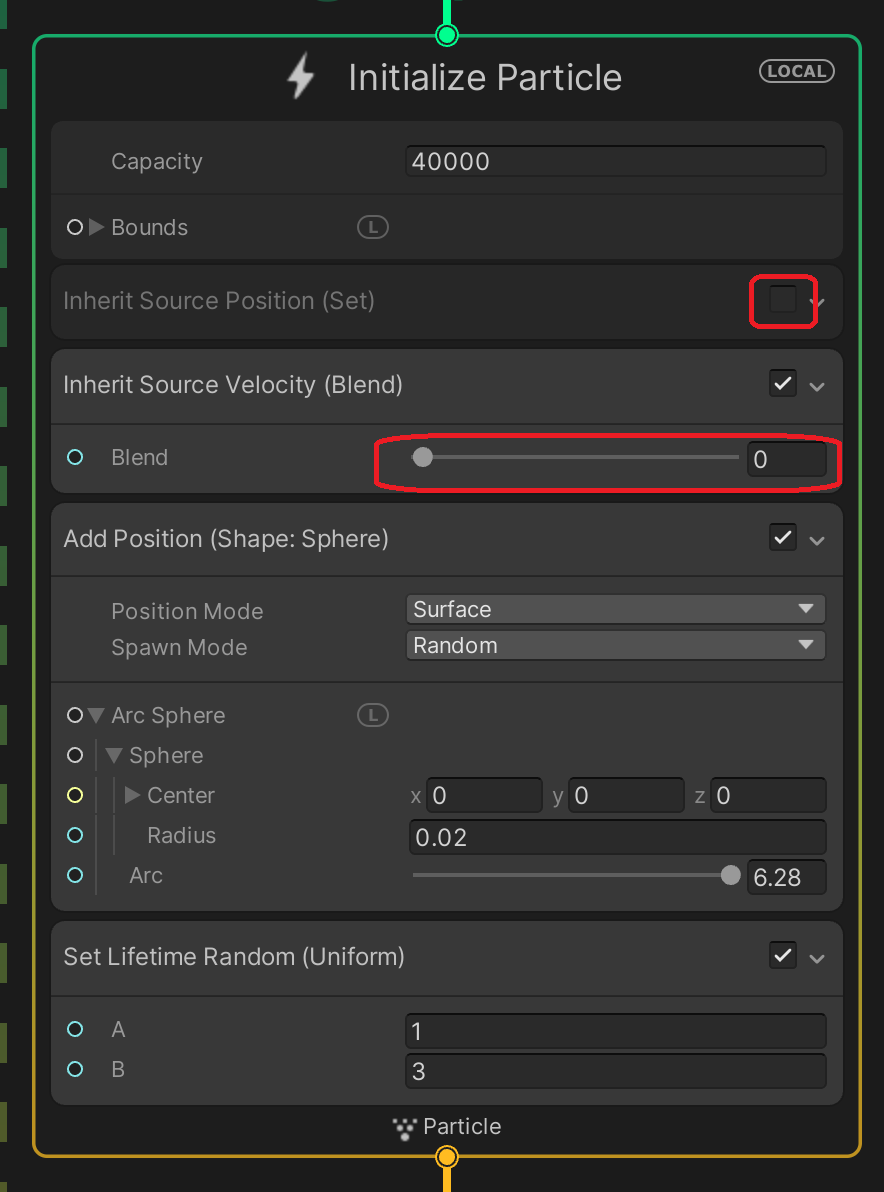This screenshot has width=884, height=1192.
Task: Click the lightning bolt Initialize Particle icon
Action: coord(301,77)
